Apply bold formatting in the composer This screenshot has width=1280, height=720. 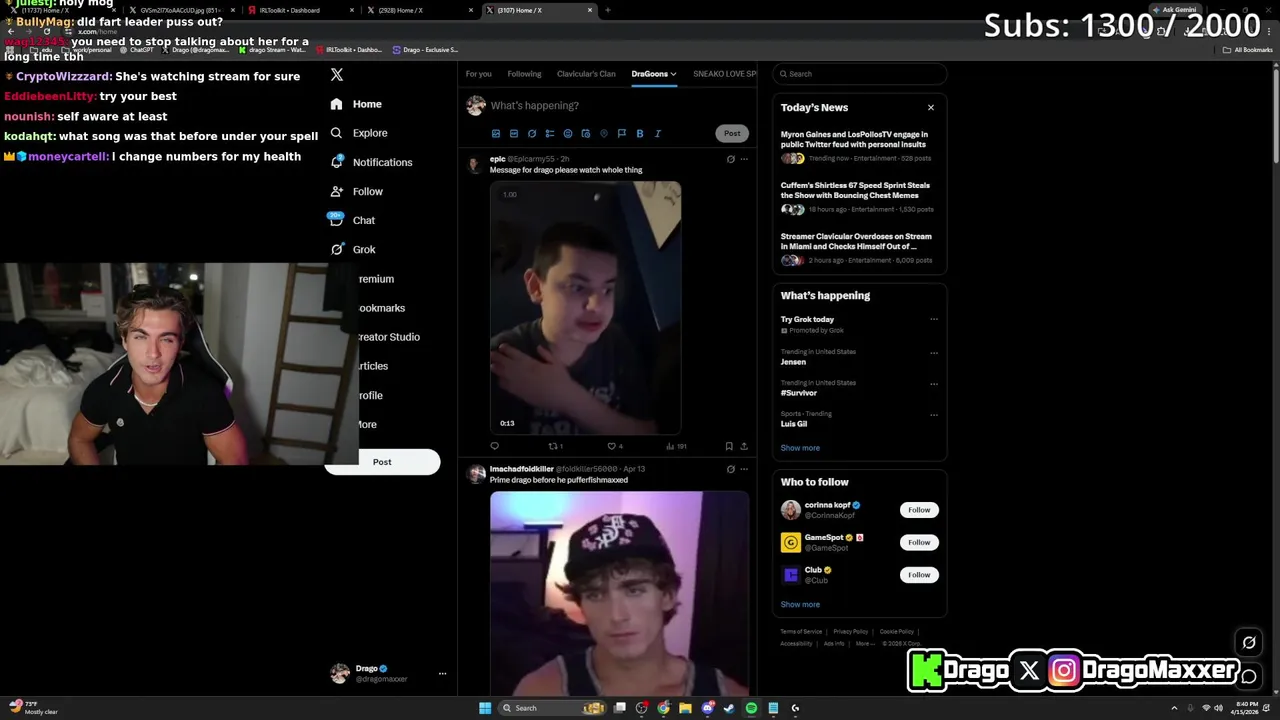640,133
